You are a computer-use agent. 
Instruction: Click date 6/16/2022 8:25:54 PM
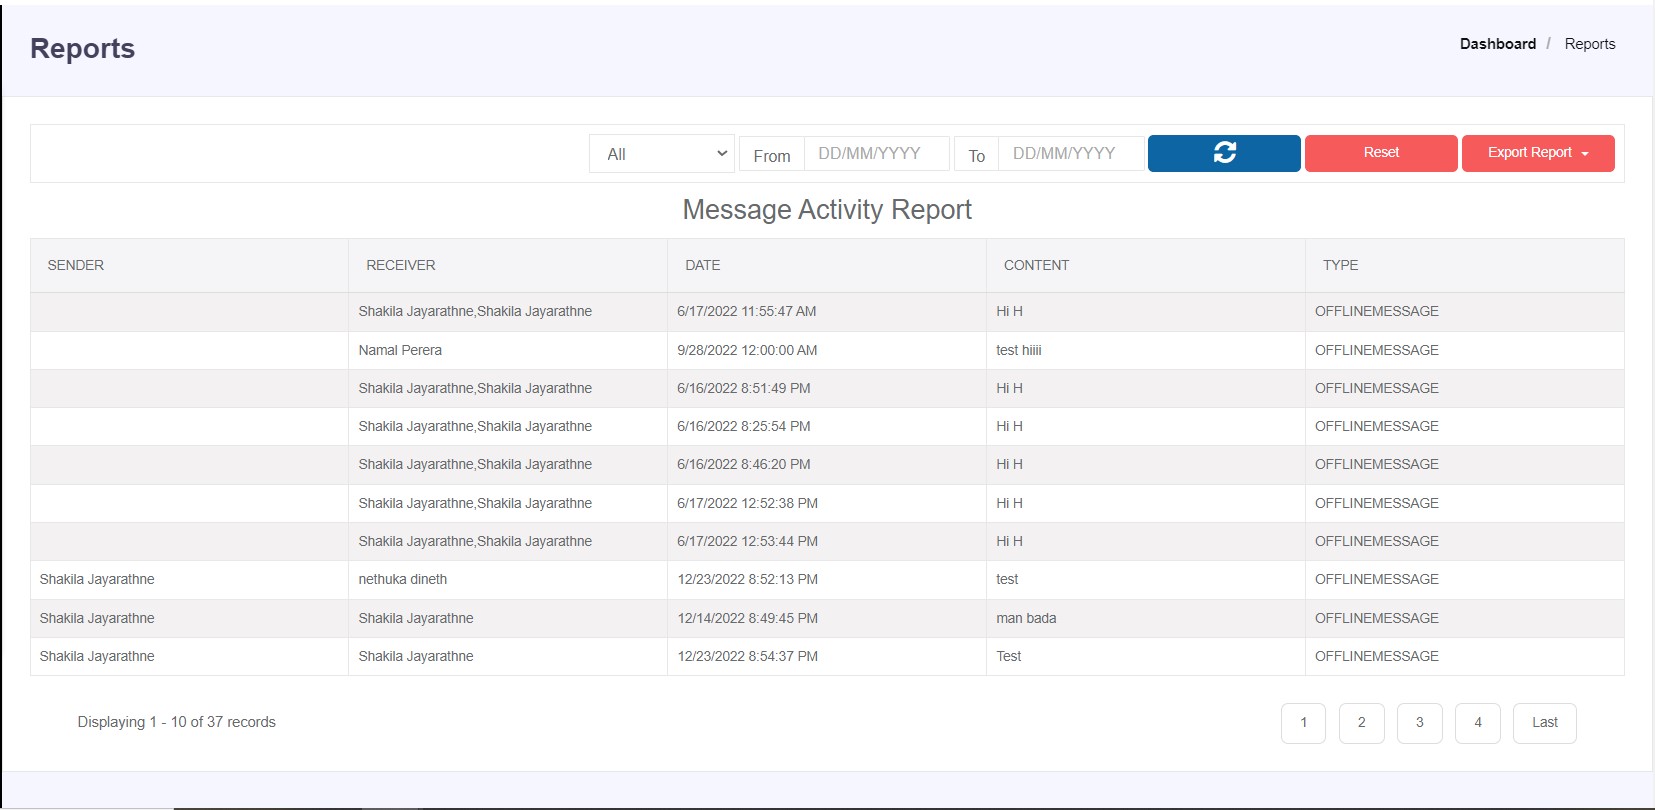click(x=744, y=426)
